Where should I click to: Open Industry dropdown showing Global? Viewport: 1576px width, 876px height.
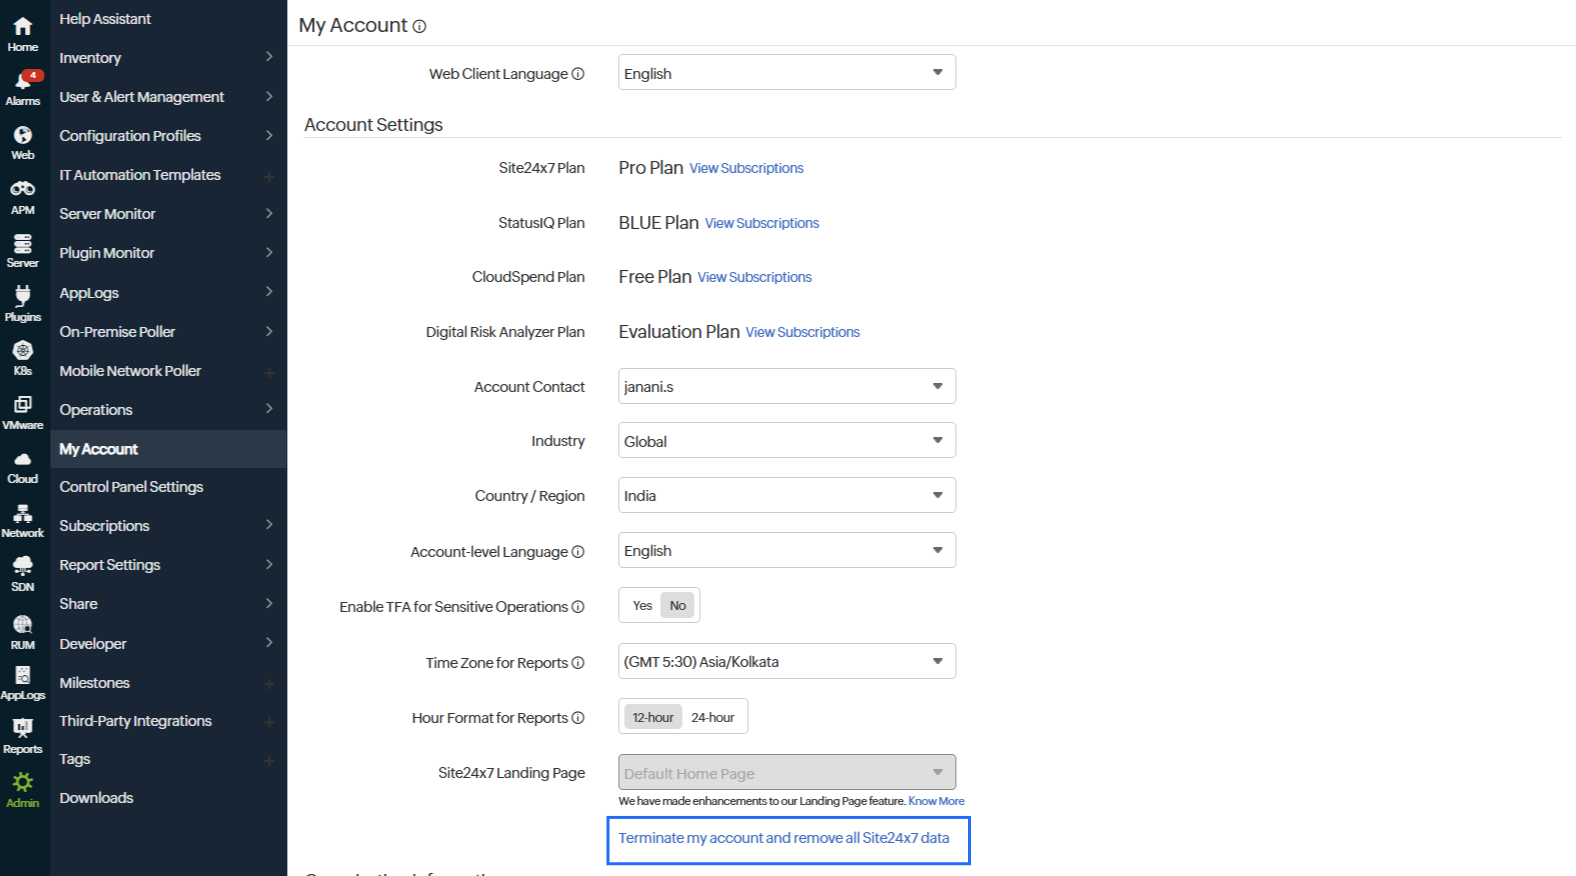pos(787,440)
